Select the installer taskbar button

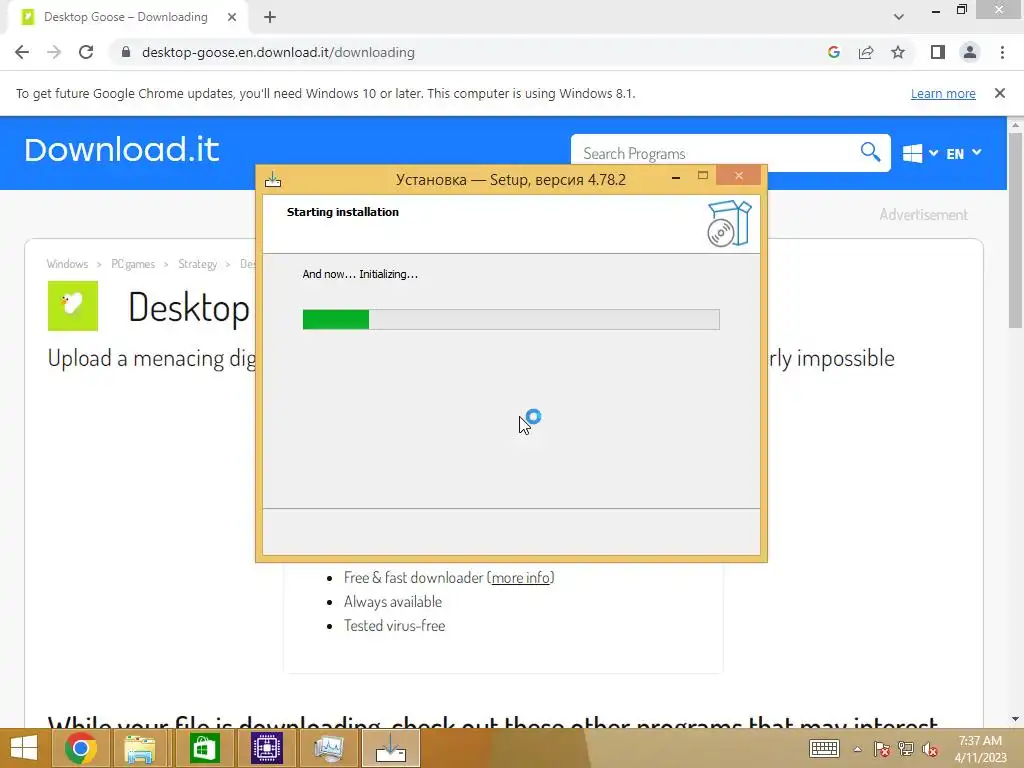(391, 748)
